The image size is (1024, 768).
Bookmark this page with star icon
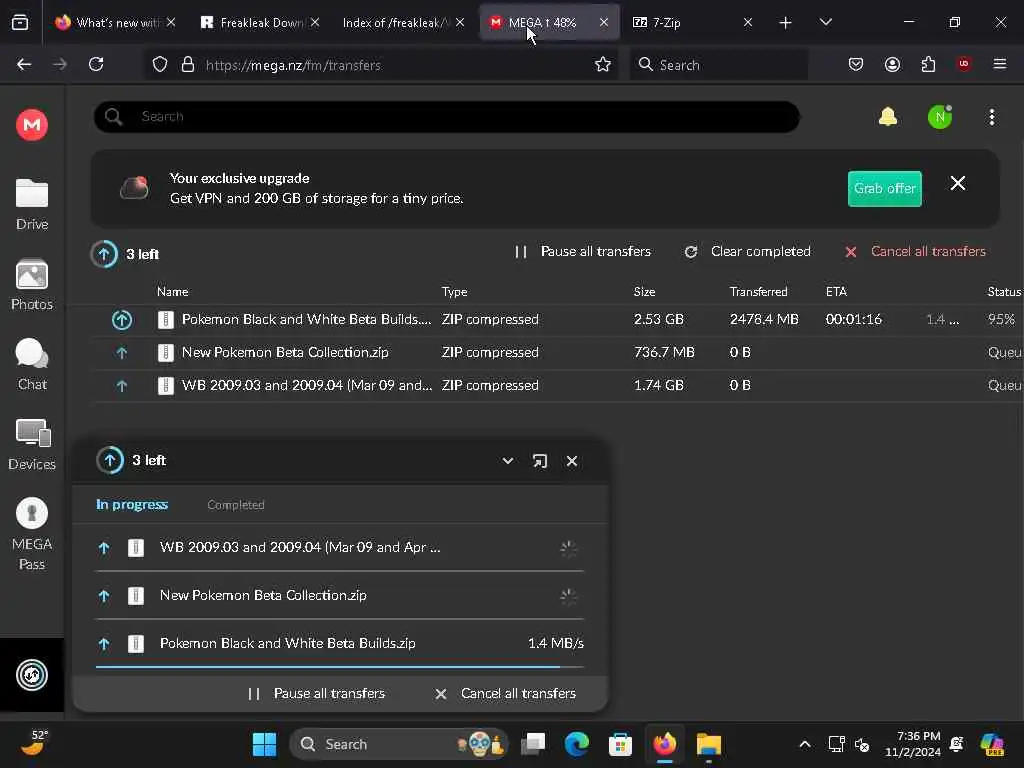coord(602,64)
